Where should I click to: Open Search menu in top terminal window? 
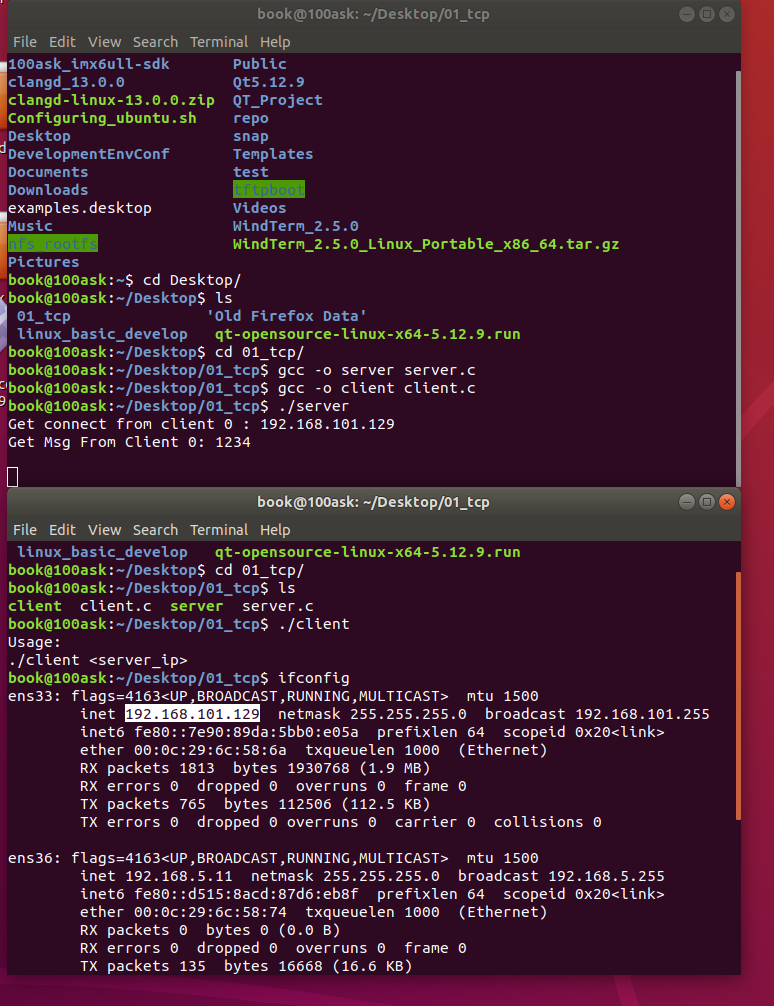(155, 42)
